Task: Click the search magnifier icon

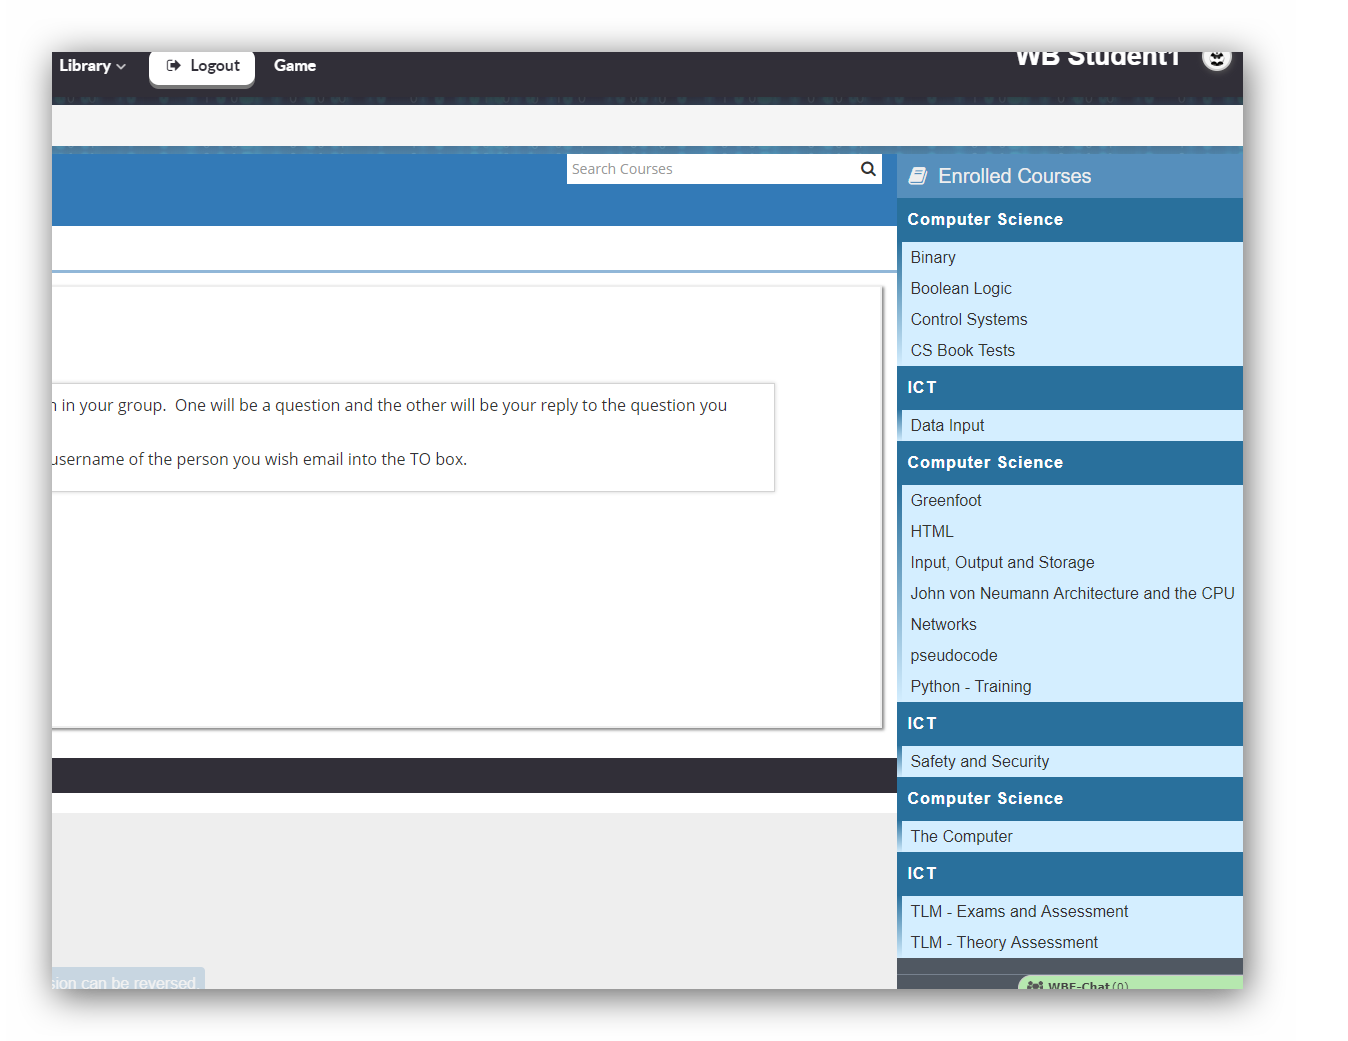Action: point(868,169)
